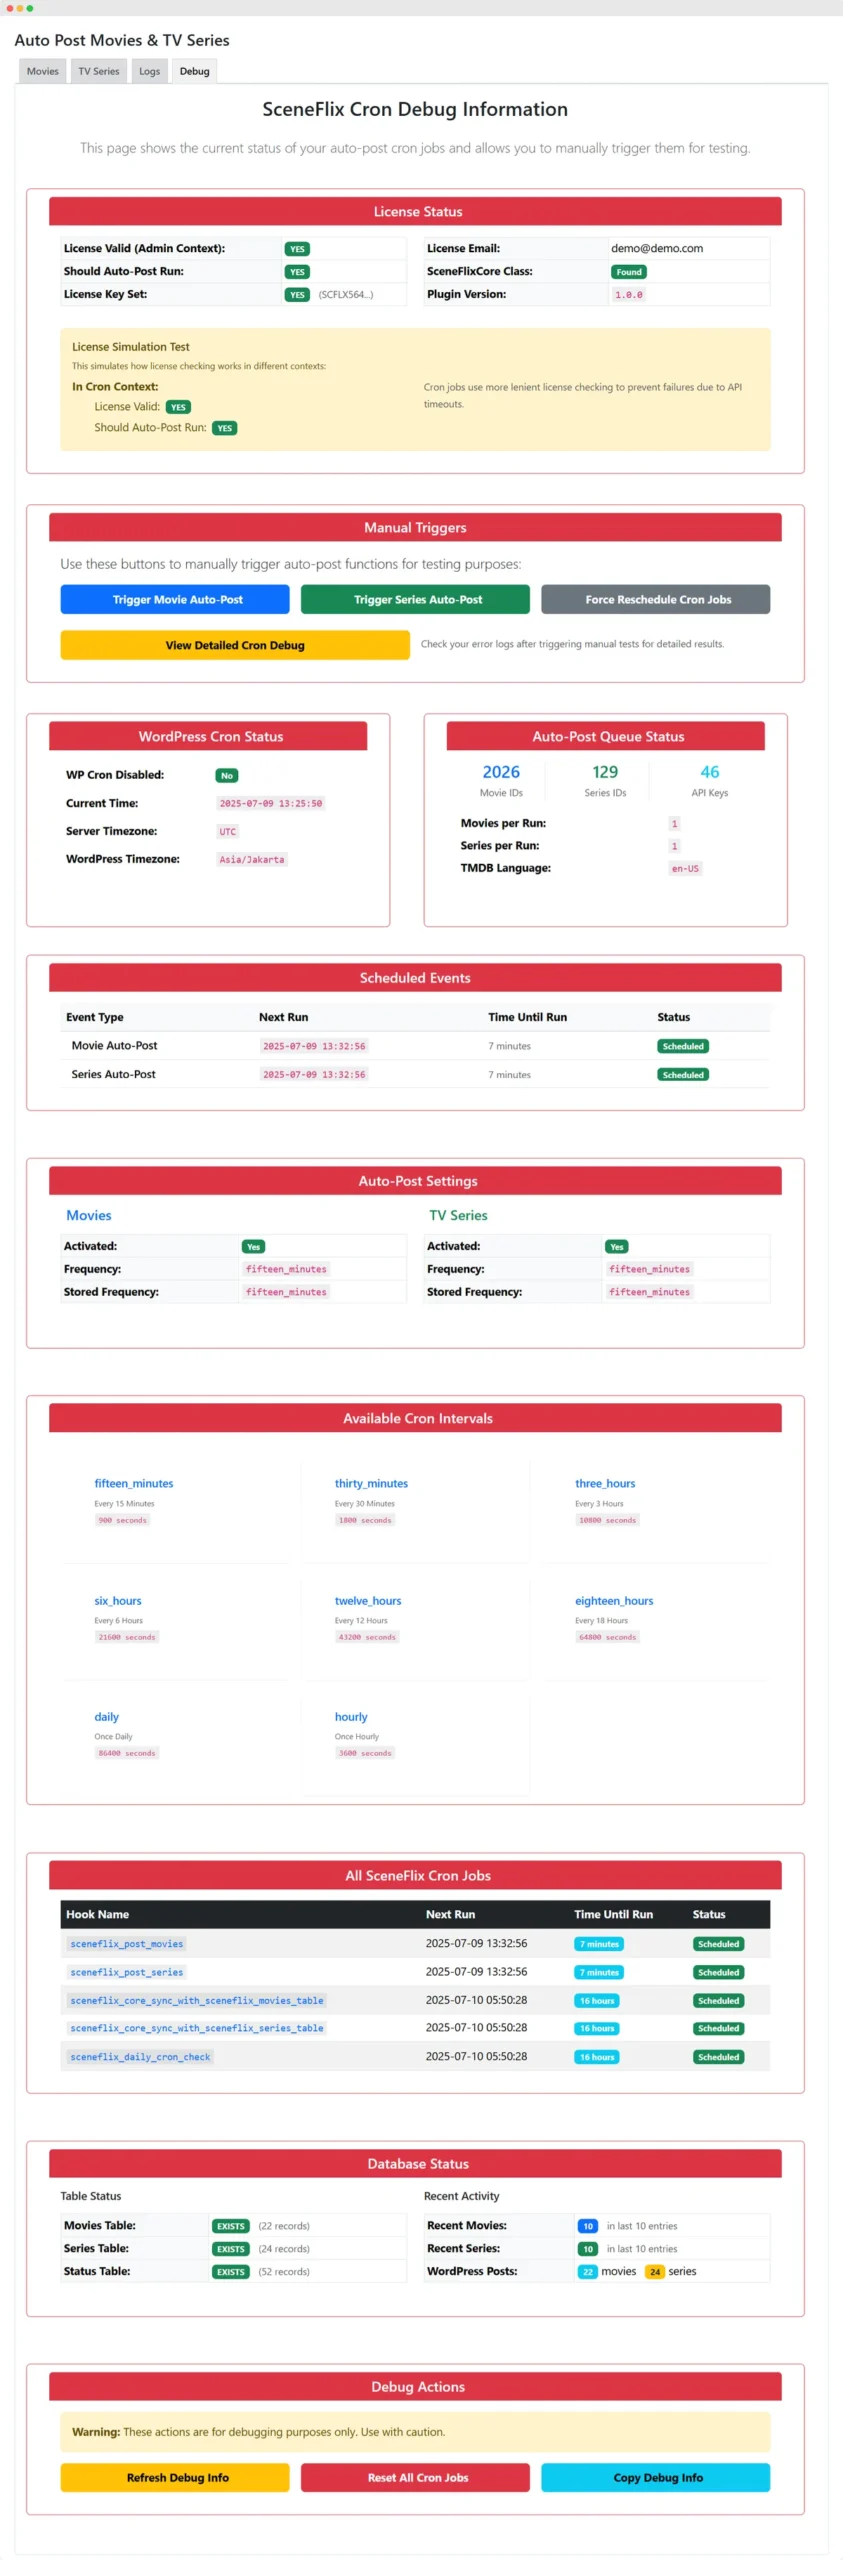Click the thirty_minutes interval name
Screen dimensions: 843x2560
(371, 1483)
